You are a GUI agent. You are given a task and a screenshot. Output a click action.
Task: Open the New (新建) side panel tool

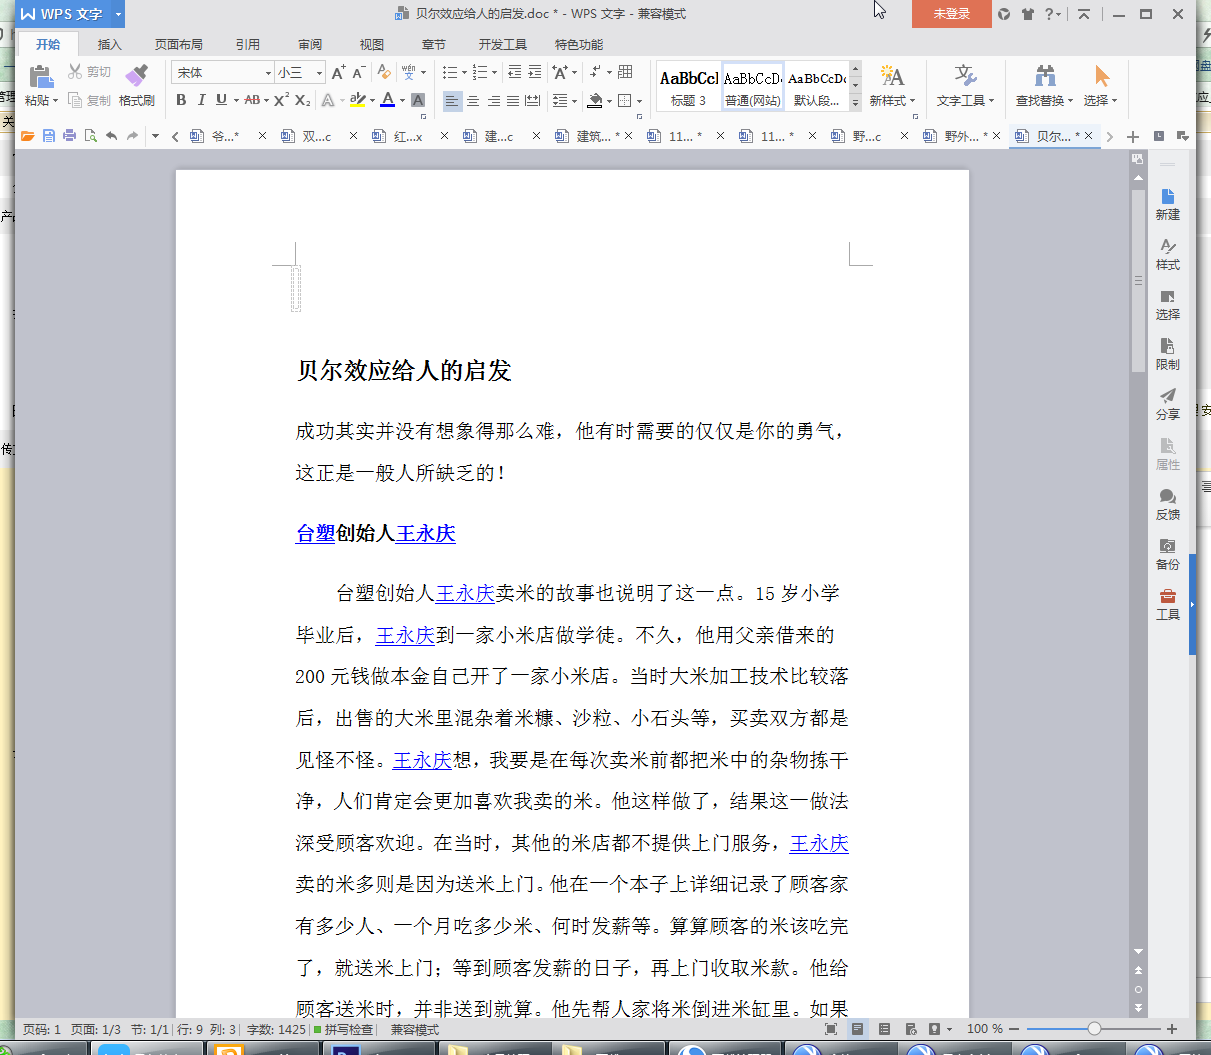1167,204
